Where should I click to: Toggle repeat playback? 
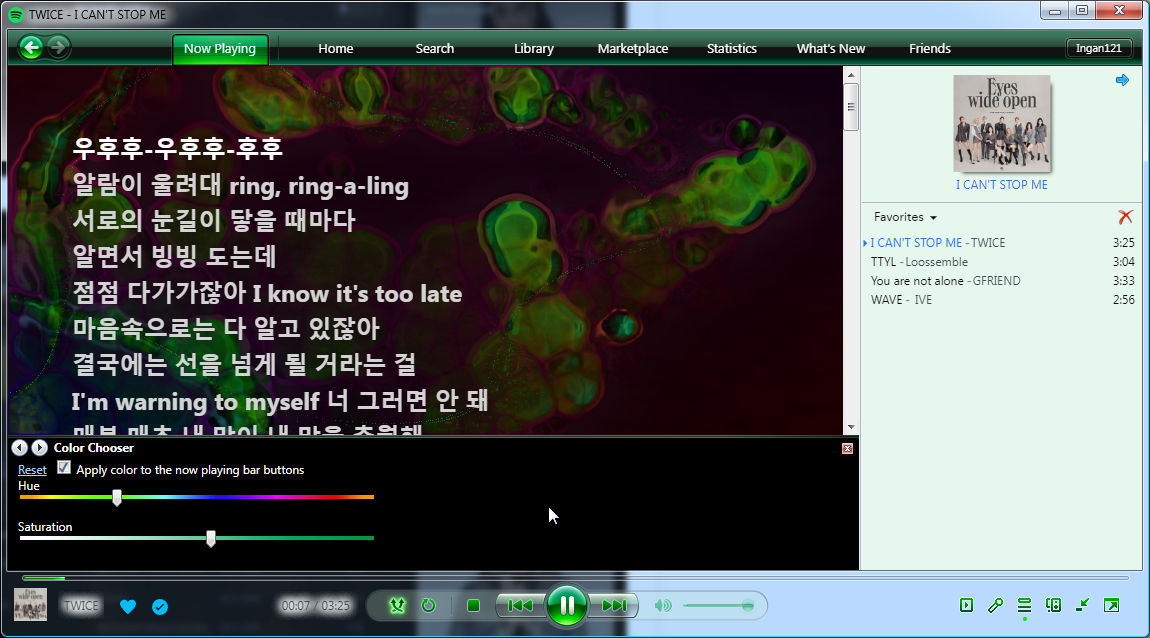point(428,606)
